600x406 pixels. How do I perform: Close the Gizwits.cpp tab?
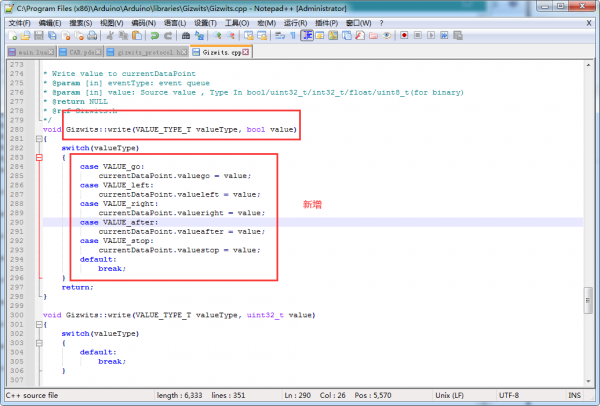pos(246,52)
